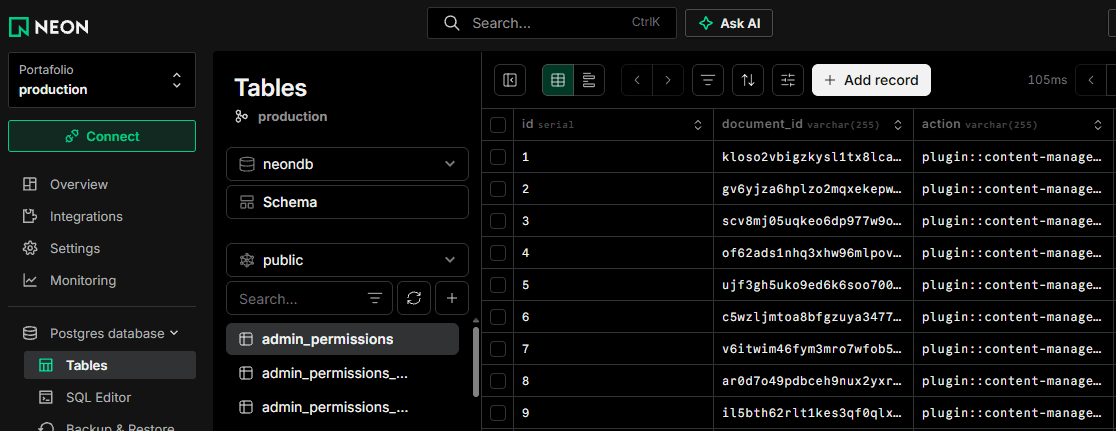Click document_id cell starting kloso2vbigzkysl
1116x431 pixels.
813,156
